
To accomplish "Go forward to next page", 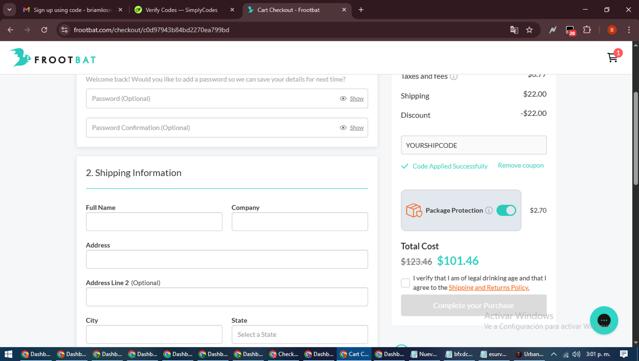I will [x=27, y=30].
